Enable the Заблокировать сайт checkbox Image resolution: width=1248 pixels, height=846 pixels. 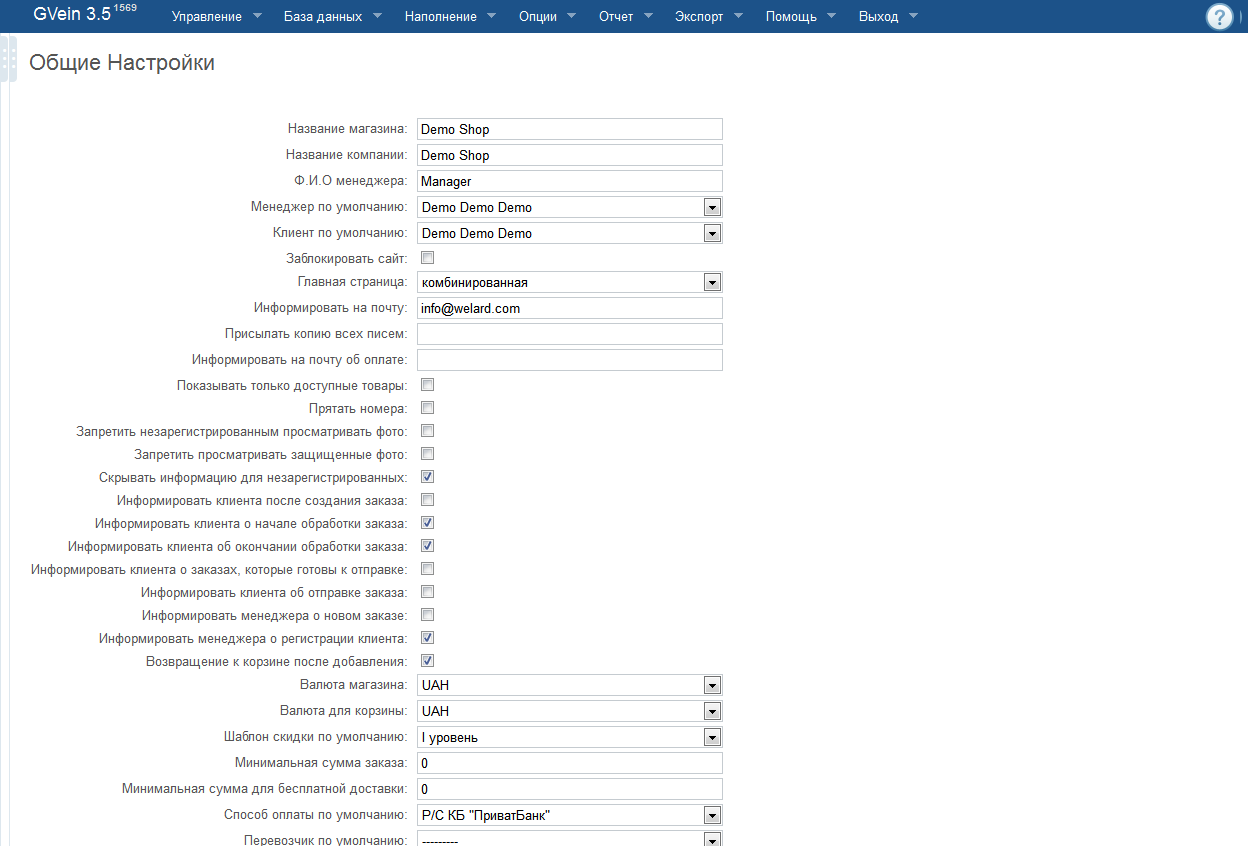pyautogui.click(x=427, y=258)
